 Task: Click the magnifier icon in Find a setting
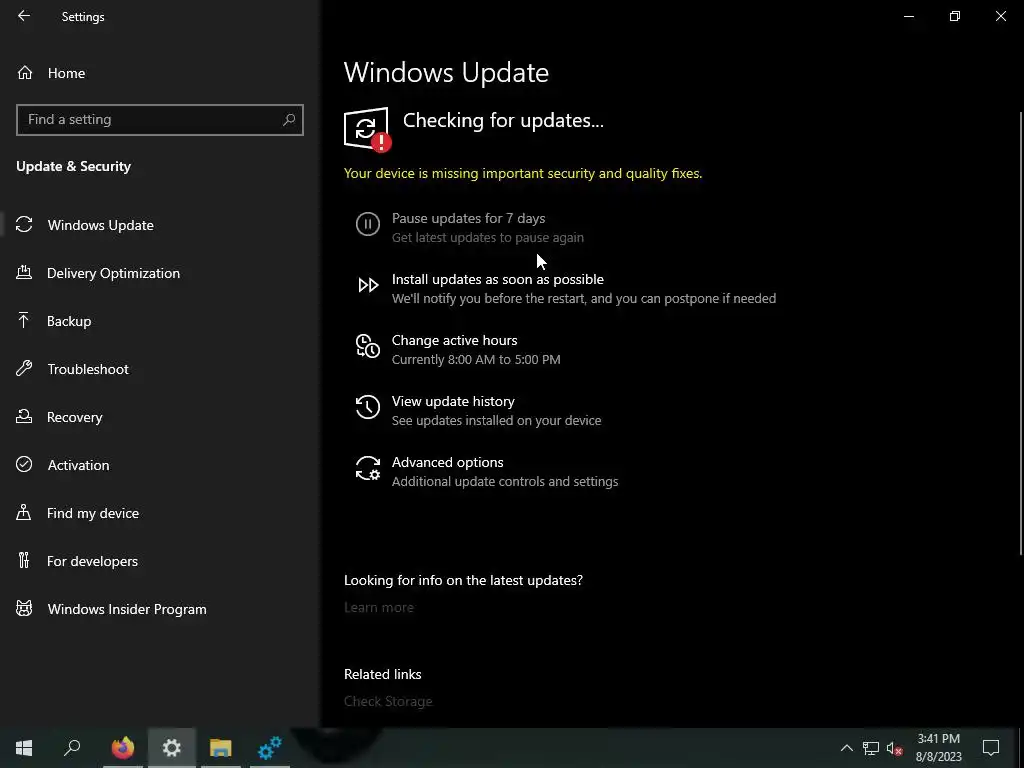[289, 120]
